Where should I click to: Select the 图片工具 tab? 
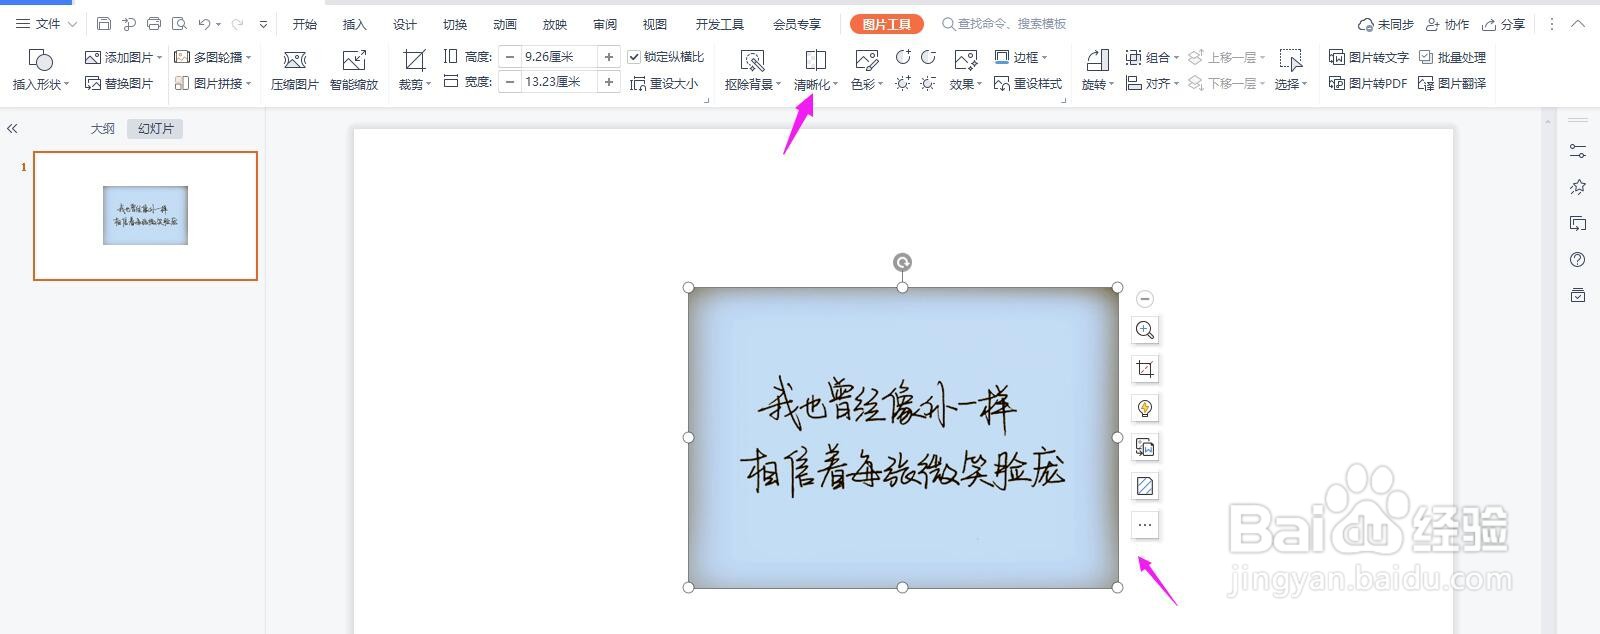coord(886,24)
